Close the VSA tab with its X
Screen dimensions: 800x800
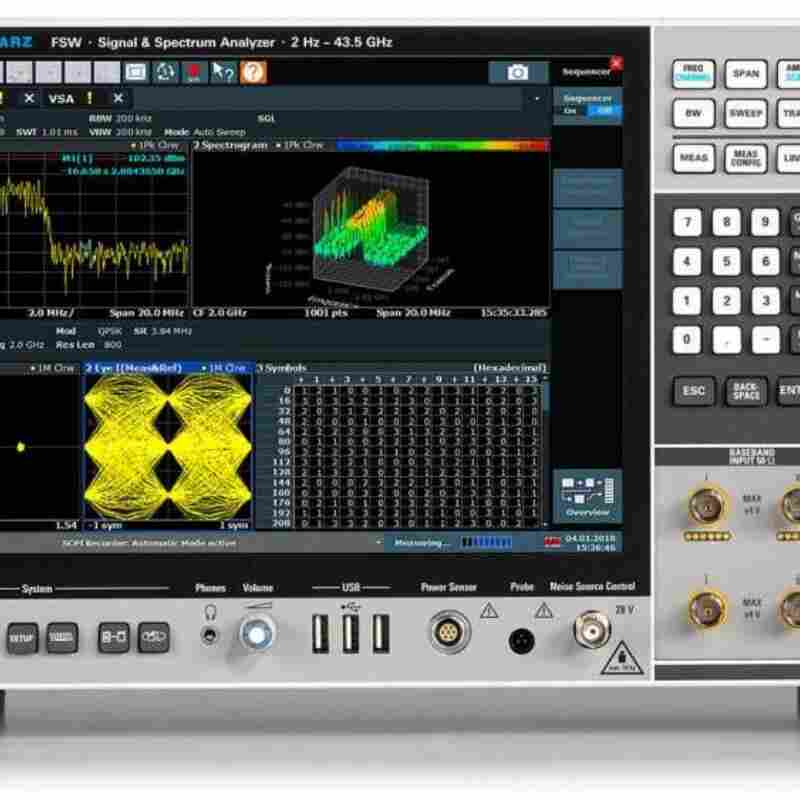click(x=118, y=98)
